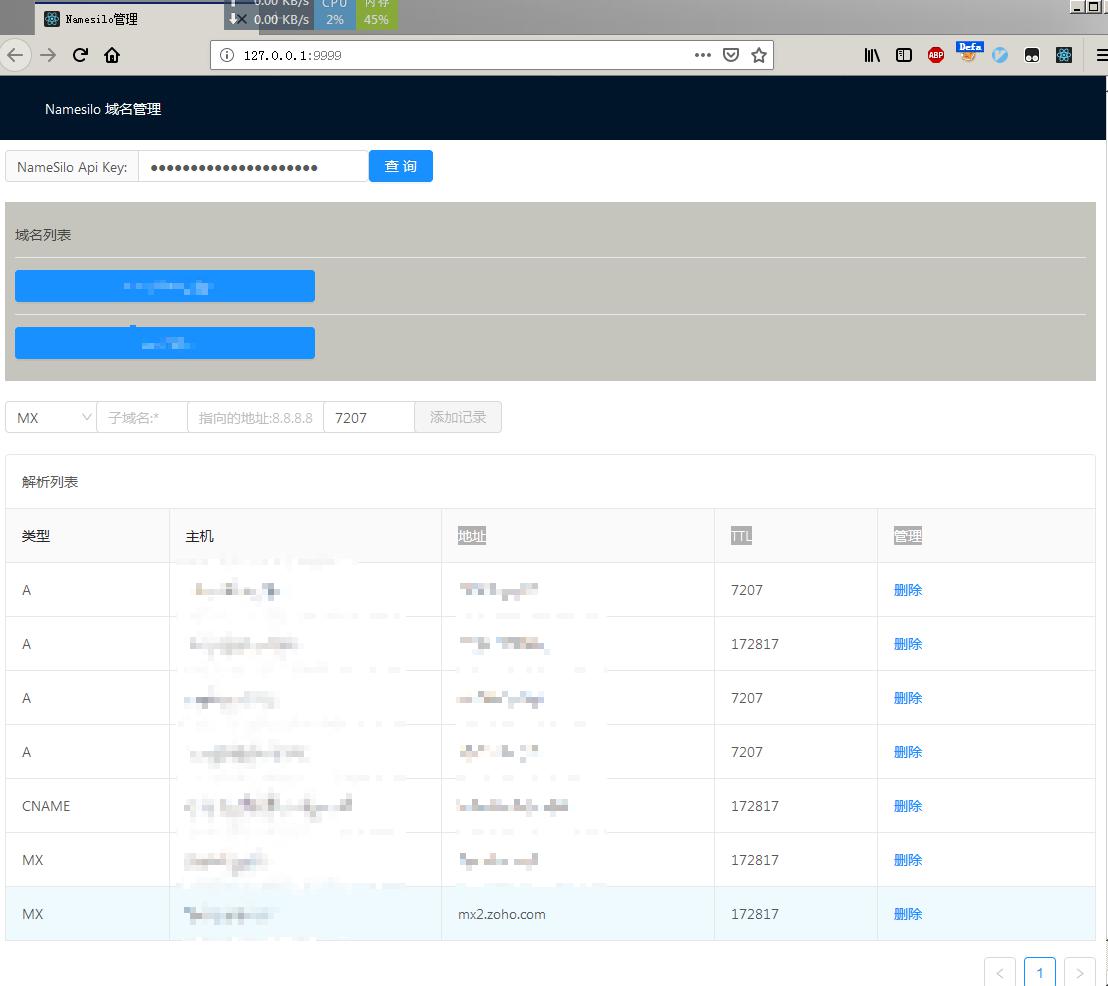Toggle the sidebar view icon

pyautogui.click(x=904, y=55)
